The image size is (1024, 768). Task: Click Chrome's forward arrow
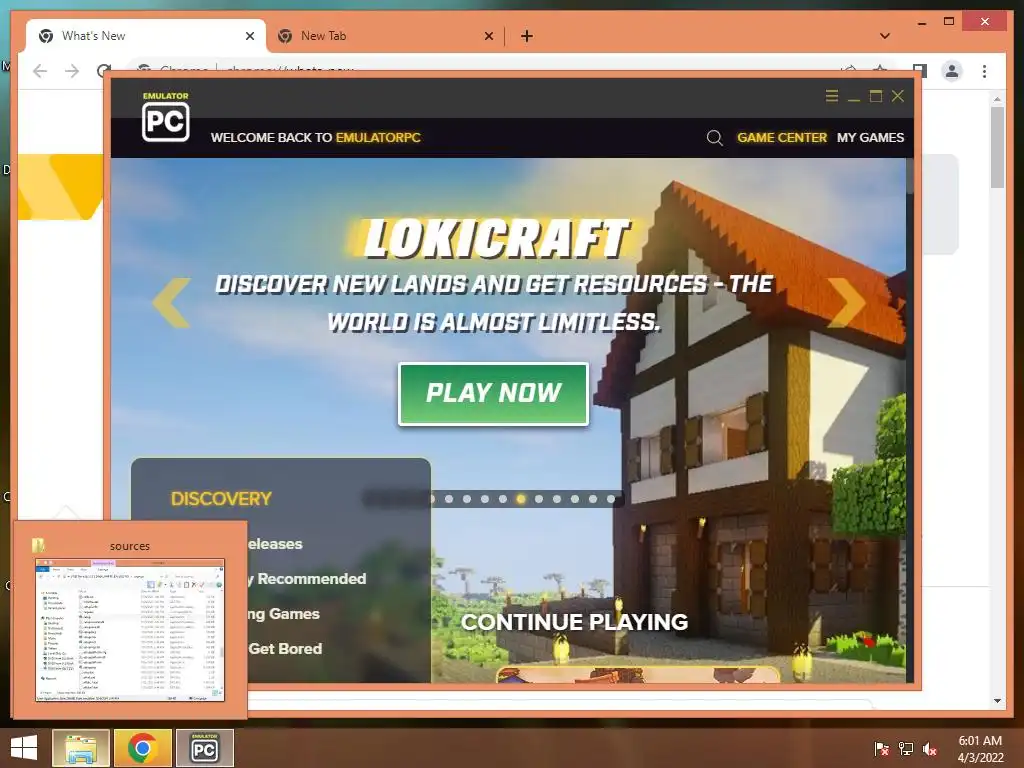72,71
